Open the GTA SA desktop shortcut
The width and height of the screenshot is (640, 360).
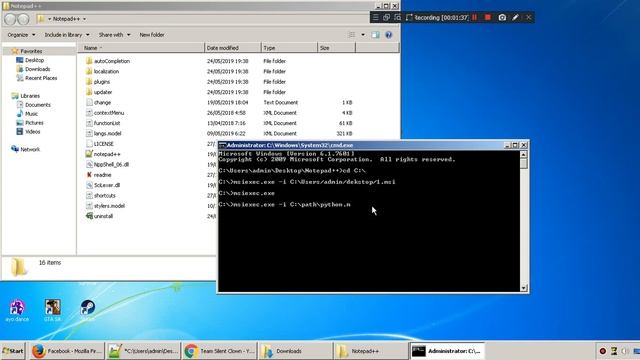[x=53, y=311]
